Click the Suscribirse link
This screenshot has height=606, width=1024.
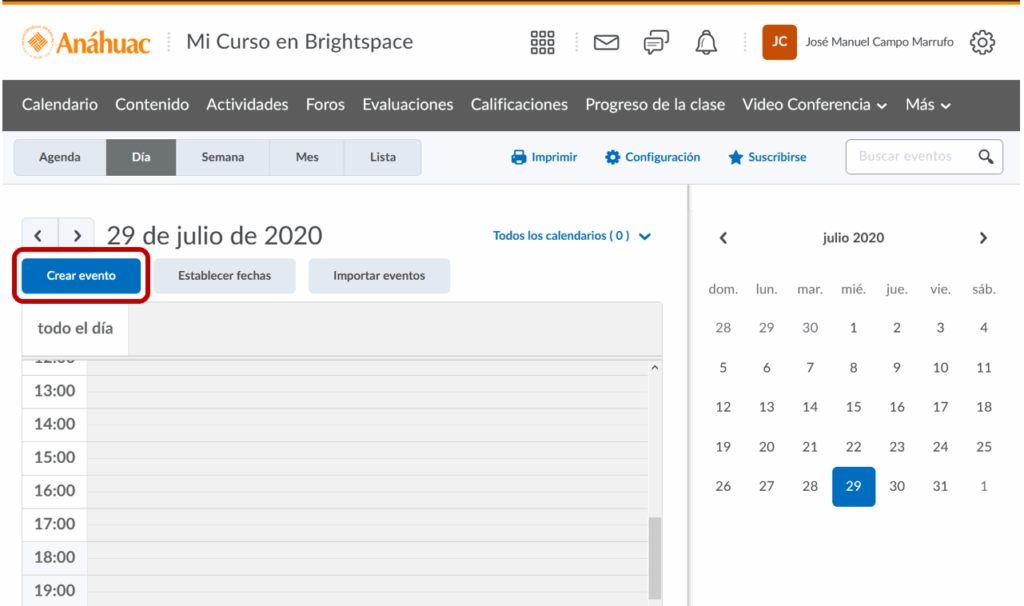[767, 157]
